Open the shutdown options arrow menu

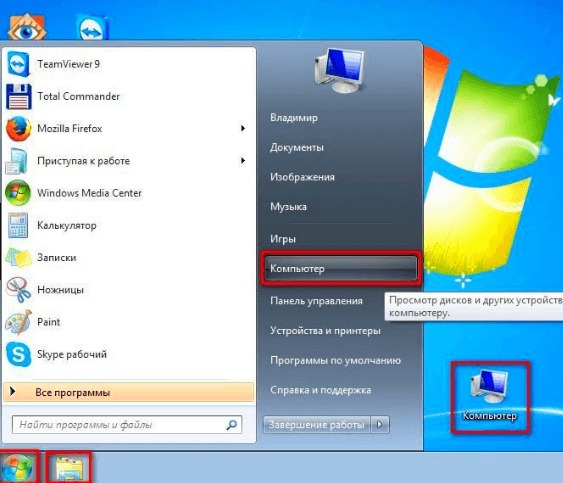click(380, 424)
